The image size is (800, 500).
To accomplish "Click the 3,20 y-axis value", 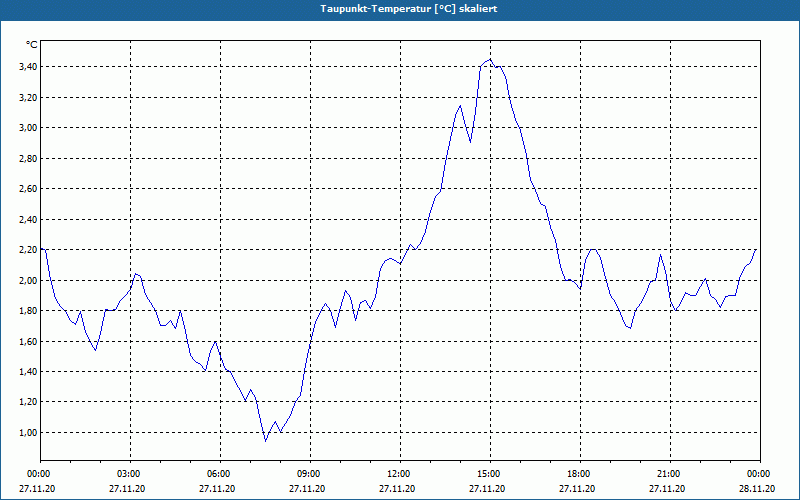I will tap(28, 97).
